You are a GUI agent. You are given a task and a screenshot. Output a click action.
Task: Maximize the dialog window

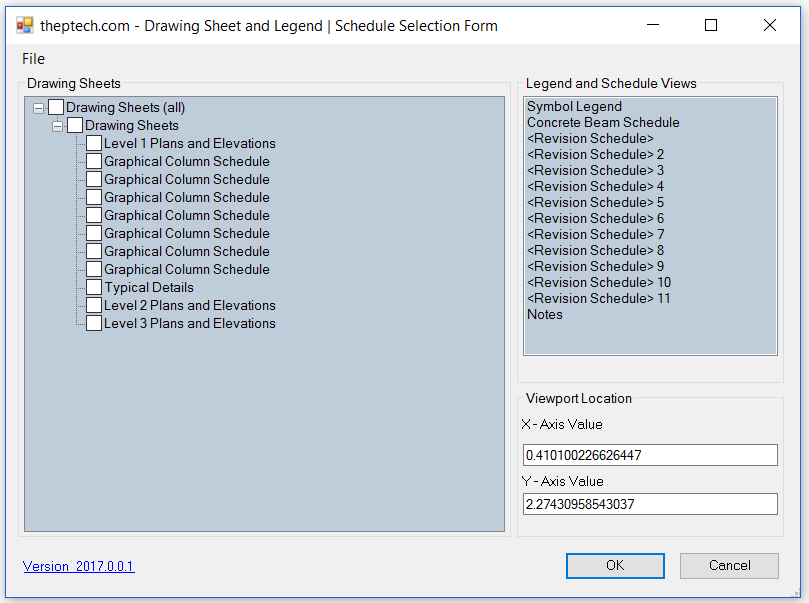711,26
